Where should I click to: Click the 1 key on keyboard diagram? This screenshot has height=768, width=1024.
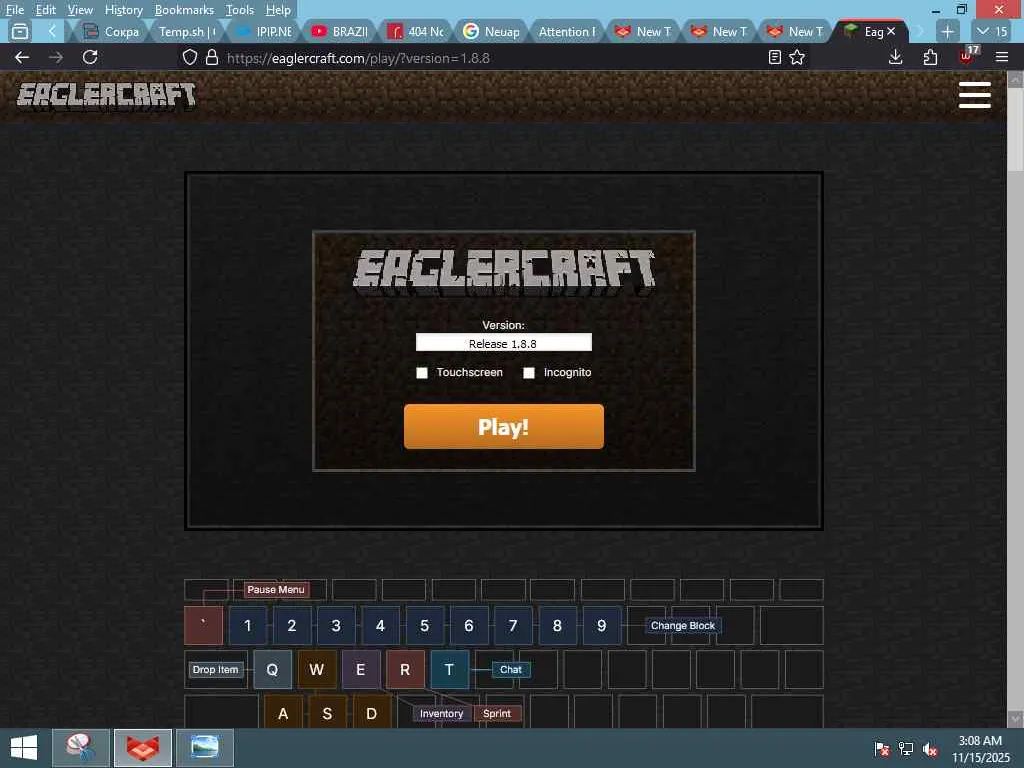coord(248,626)
